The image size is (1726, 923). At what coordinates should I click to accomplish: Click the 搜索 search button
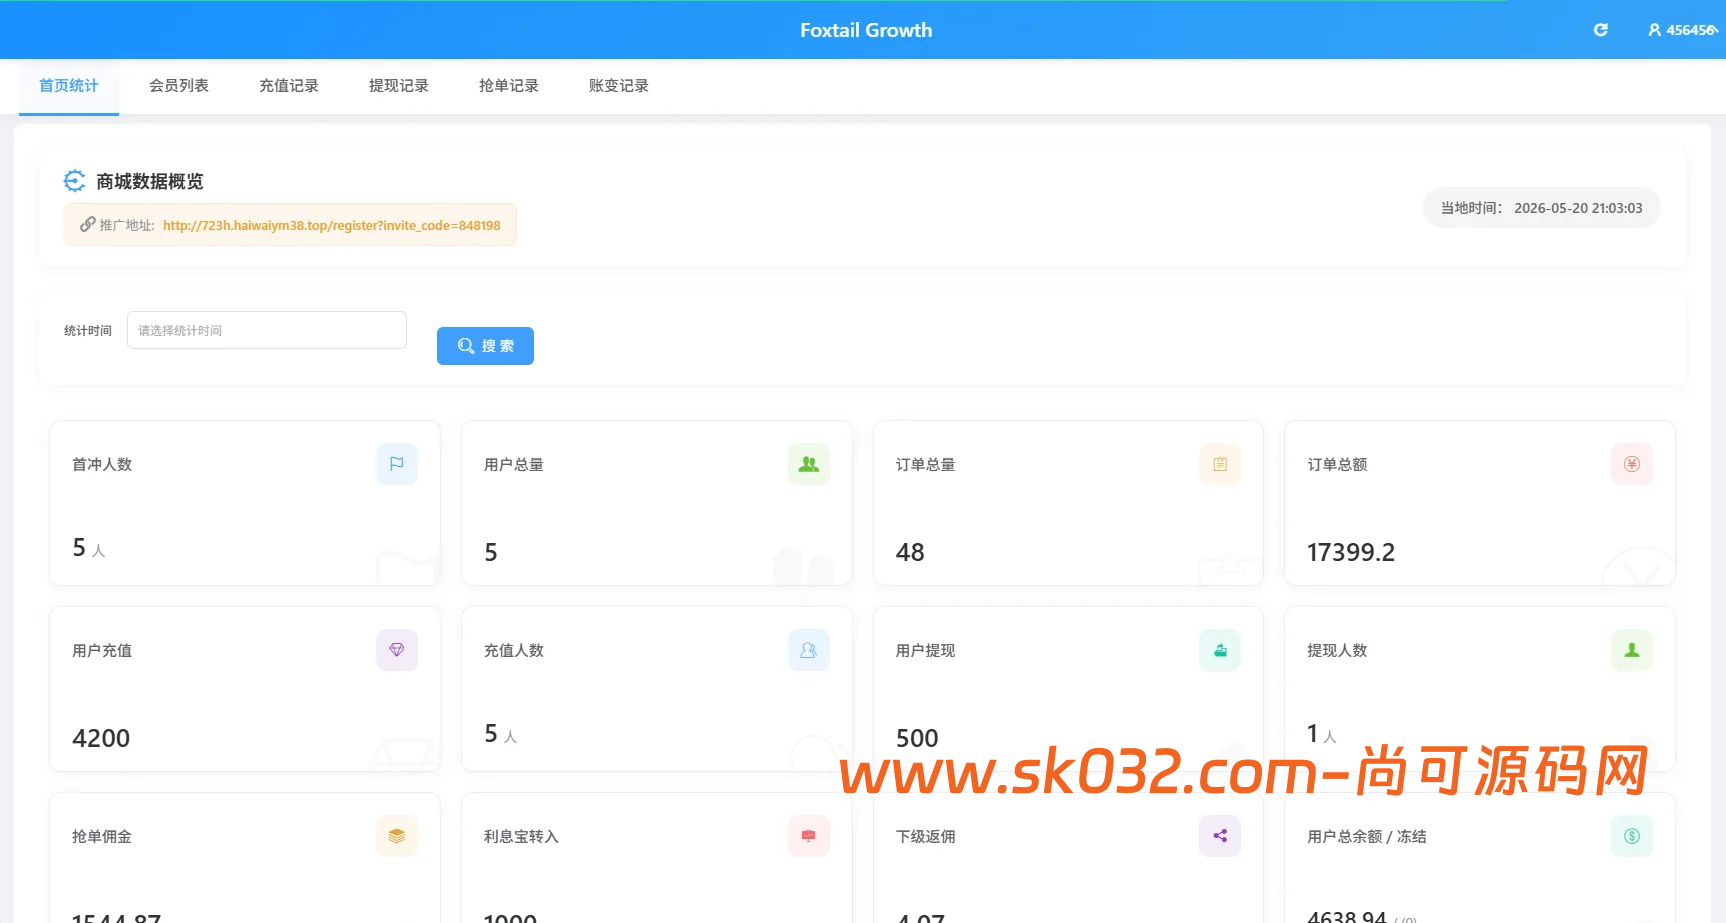[x=485, y=346]
